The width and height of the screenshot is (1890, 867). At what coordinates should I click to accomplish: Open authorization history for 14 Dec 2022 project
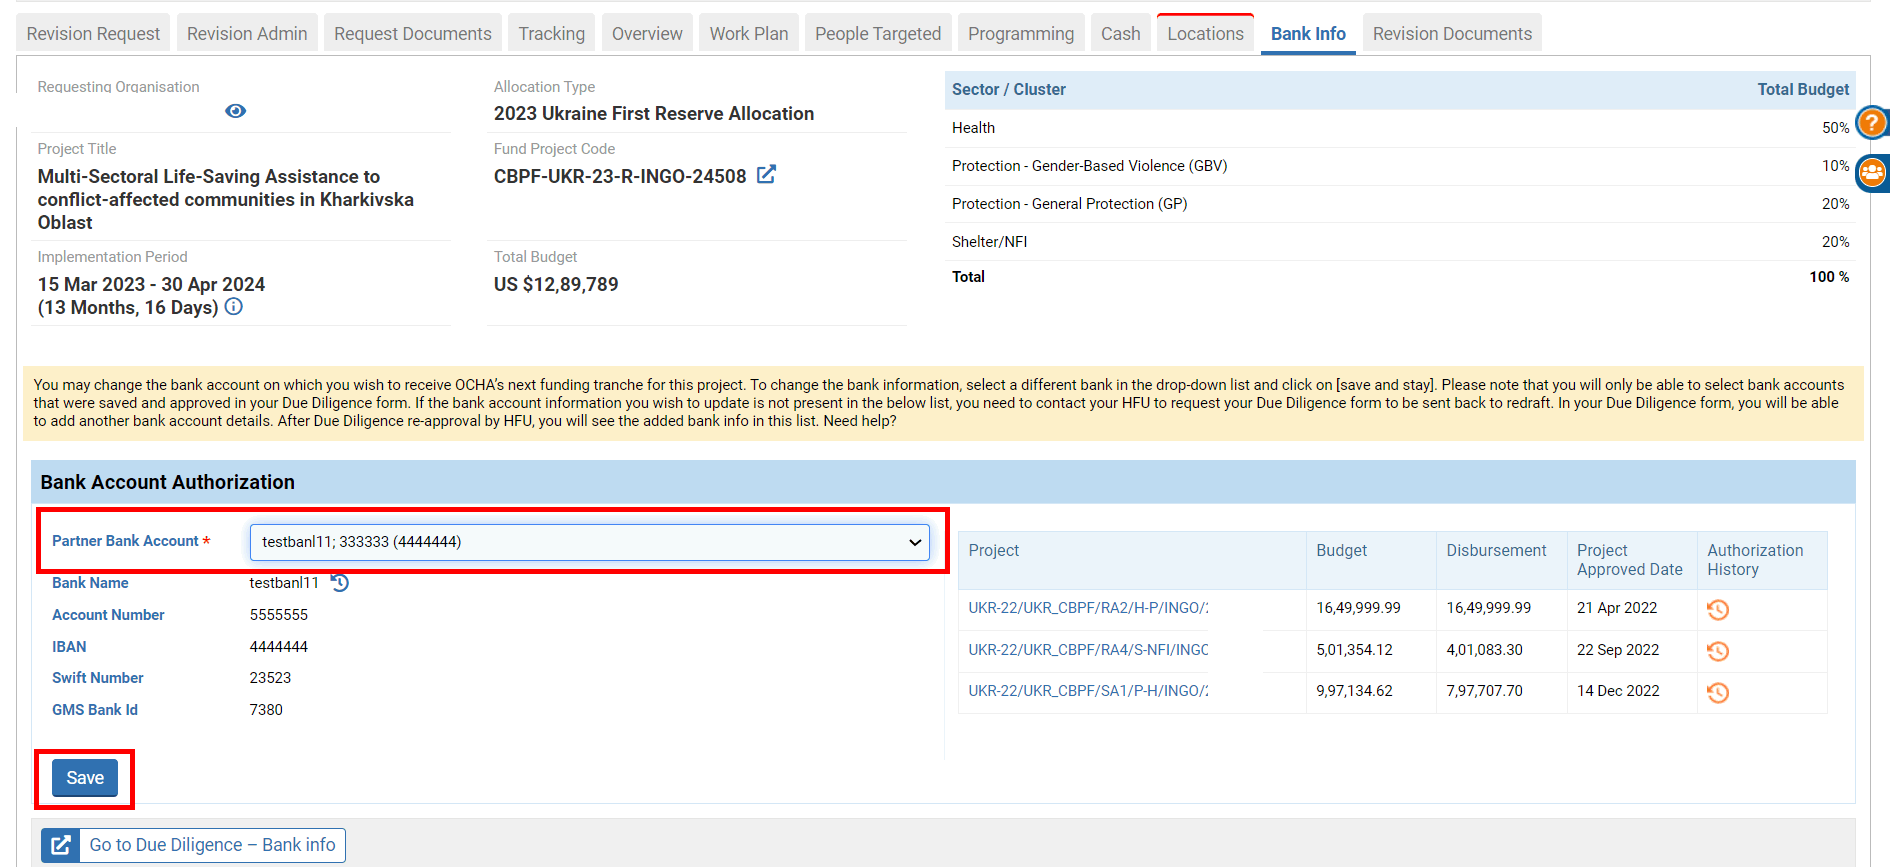[x=1718, y=692]
